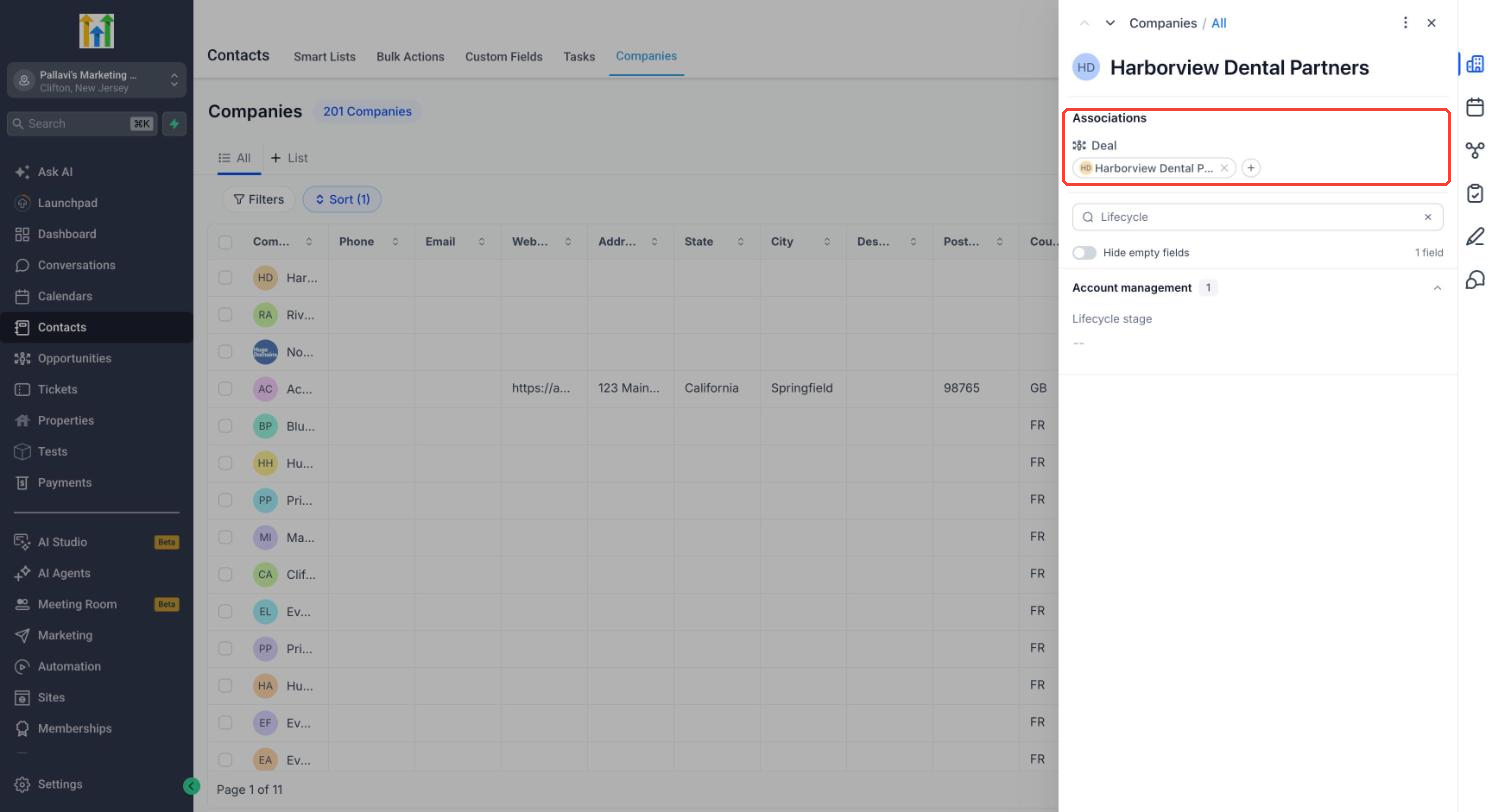Open the conversations chat icon in right rail
Image resolution: width=1492 pixels, height=812 pixels.
coord(1475,279)
